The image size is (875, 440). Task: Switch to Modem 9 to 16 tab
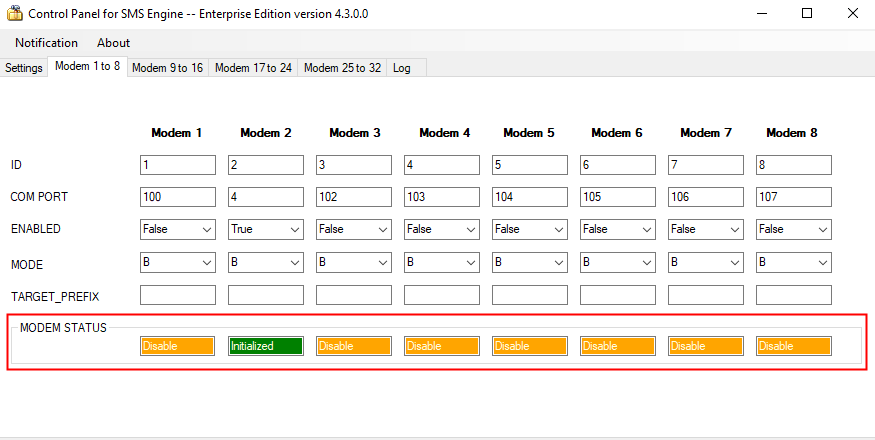point(167,68)
